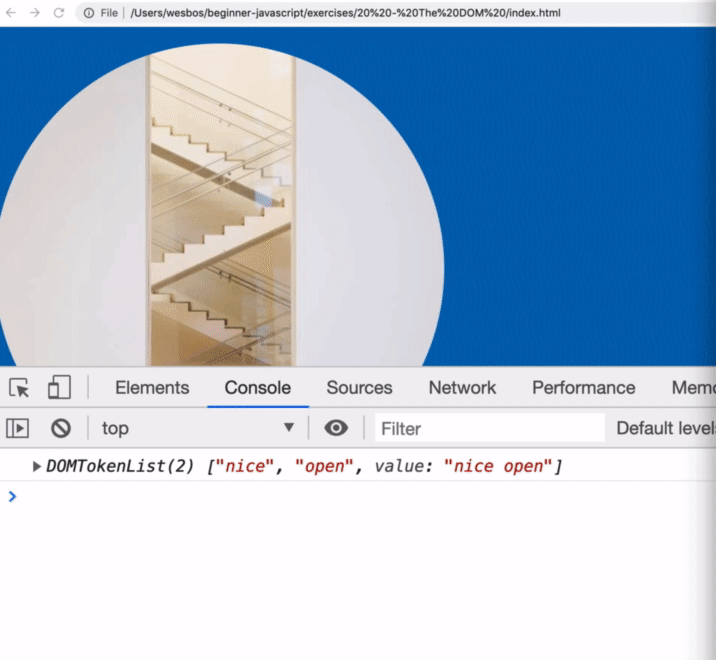
Task: Open the top JavaScript context dropdown
Action: [198, 428]
